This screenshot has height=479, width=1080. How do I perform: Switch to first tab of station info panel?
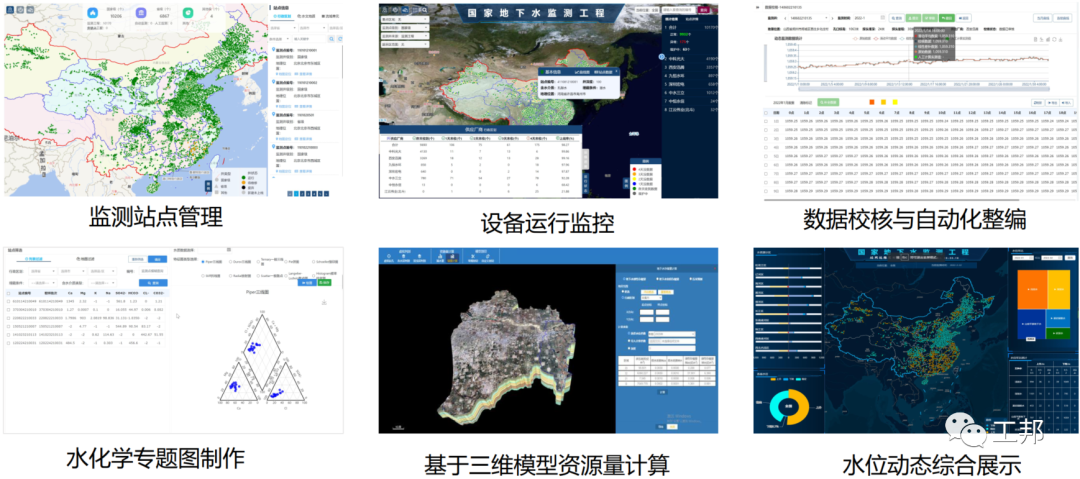(282, 17)
